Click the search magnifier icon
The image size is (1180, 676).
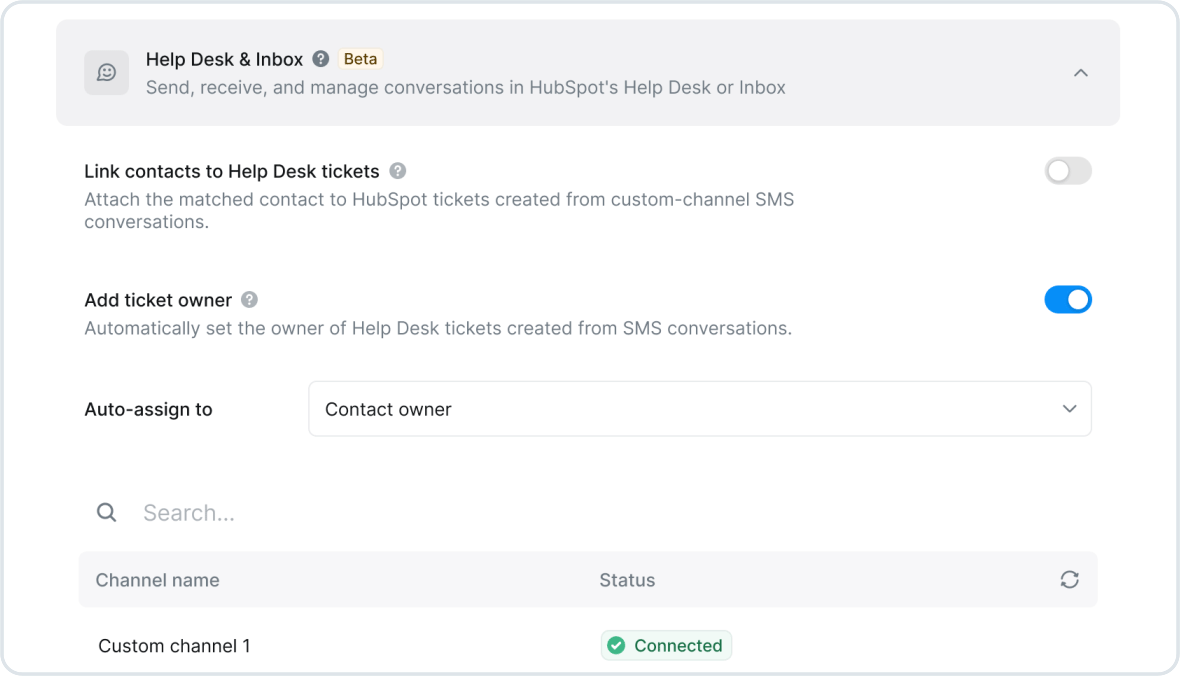[x=107, y=513]
